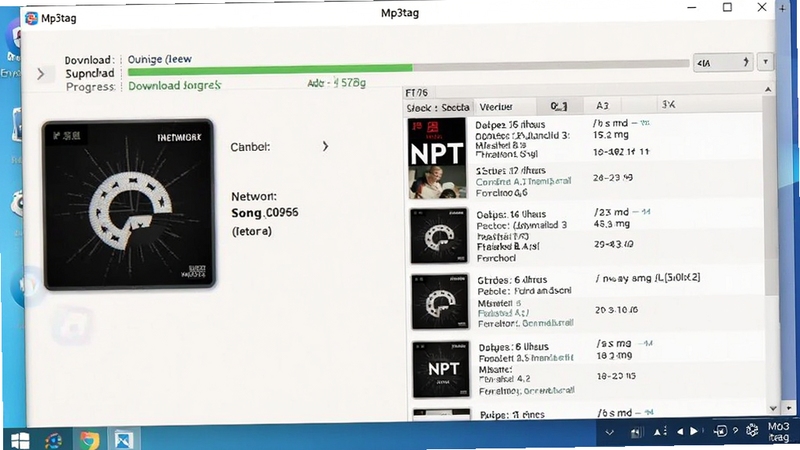The image size is (800, 450).
Task: Click the partially visible Pulpe: 1l rlnes entry
Action: click(512, 415)
